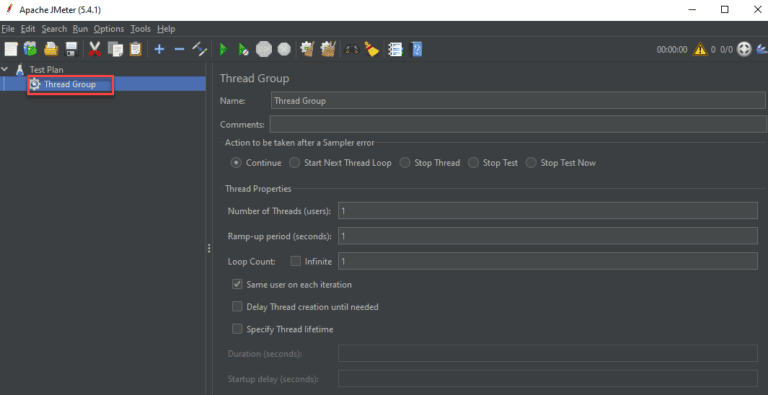Image resolution: width=768 pixels, height=395 pixels.
Task: Collapse the Test Plan tree node
Action: [5, 70]
